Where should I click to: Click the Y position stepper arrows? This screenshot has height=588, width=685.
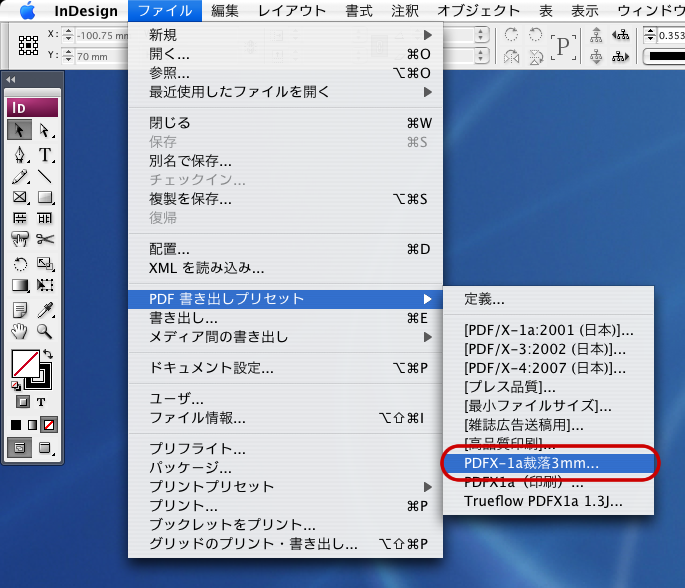(x=68, y=56)
